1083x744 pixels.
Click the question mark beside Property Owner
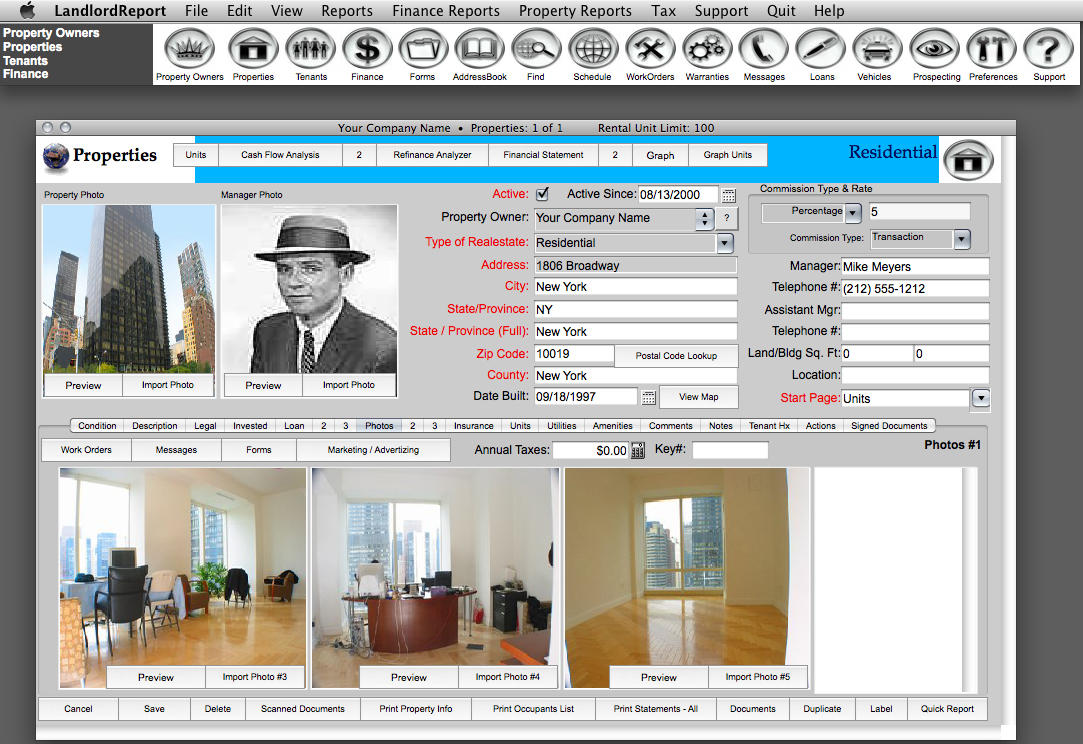(x=727, y=218)
